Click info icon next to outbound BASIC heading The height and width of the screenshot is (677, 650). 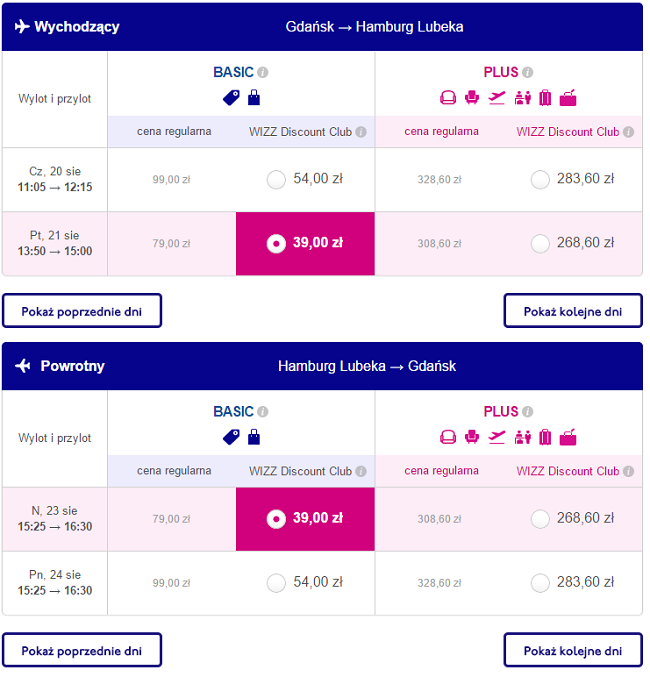[x=263, y=73]
